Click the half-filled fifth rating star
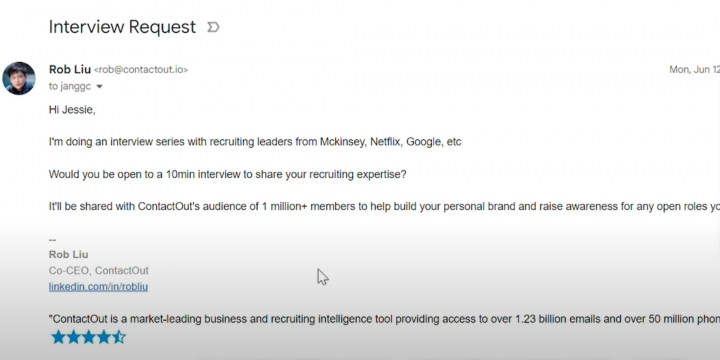 click(119, 337)
